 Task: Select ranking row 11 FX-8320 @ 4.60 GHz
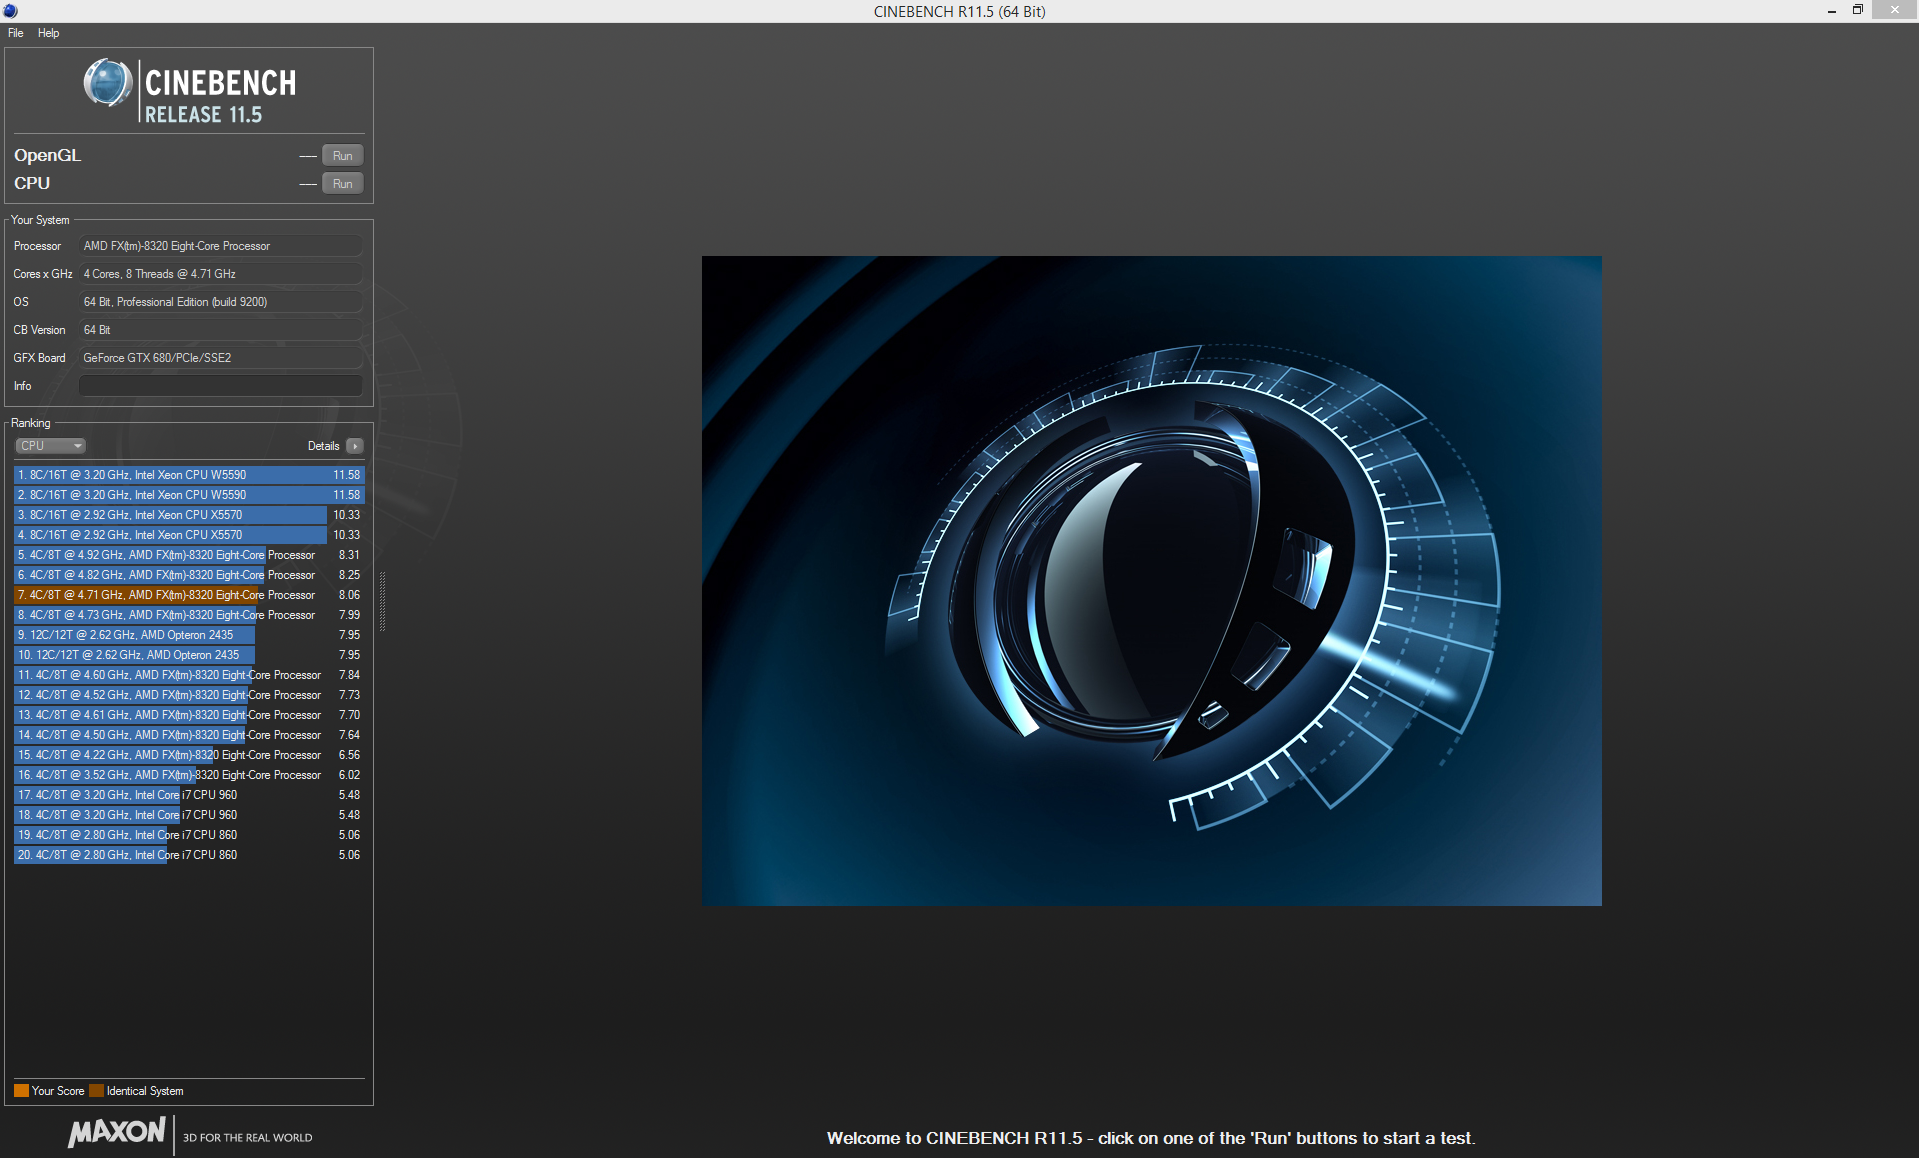point(189,675)
